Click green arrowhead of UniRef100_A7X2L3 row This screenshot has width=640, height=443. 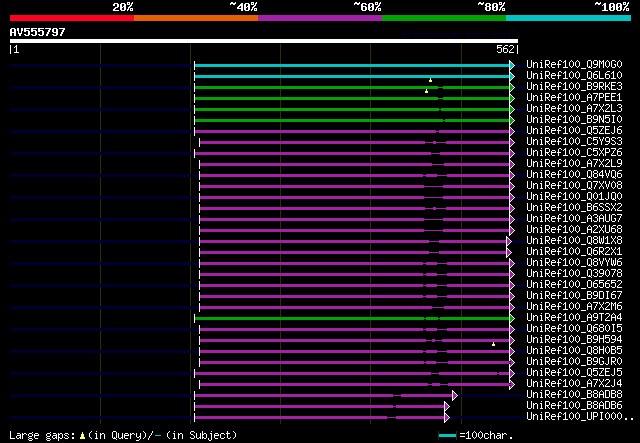click(x=512, y=109)
